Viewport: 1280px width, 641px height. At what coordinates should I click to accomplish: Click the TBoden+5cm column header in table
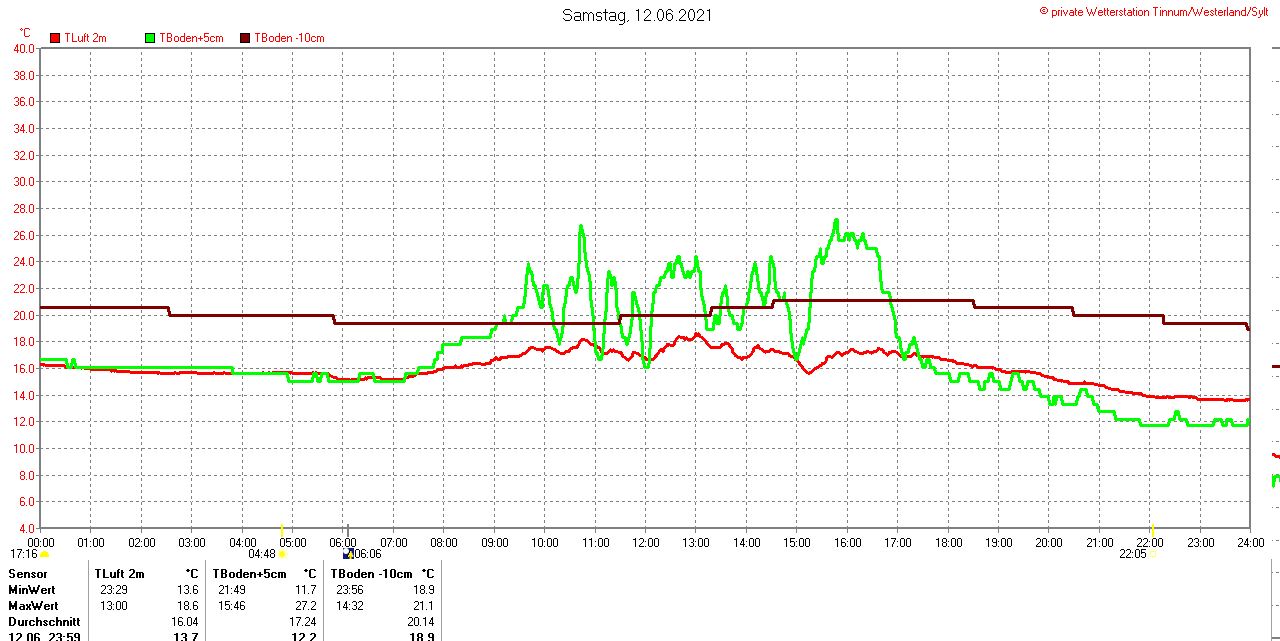(249, 574)
